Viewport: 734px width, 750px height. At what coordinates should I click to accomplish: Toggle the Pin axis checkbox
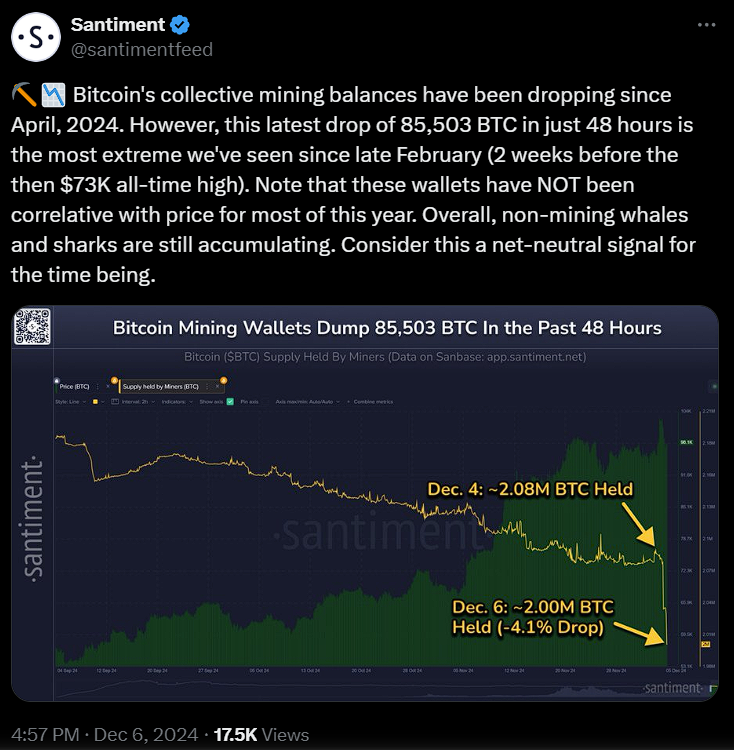[x=254, y=402]
